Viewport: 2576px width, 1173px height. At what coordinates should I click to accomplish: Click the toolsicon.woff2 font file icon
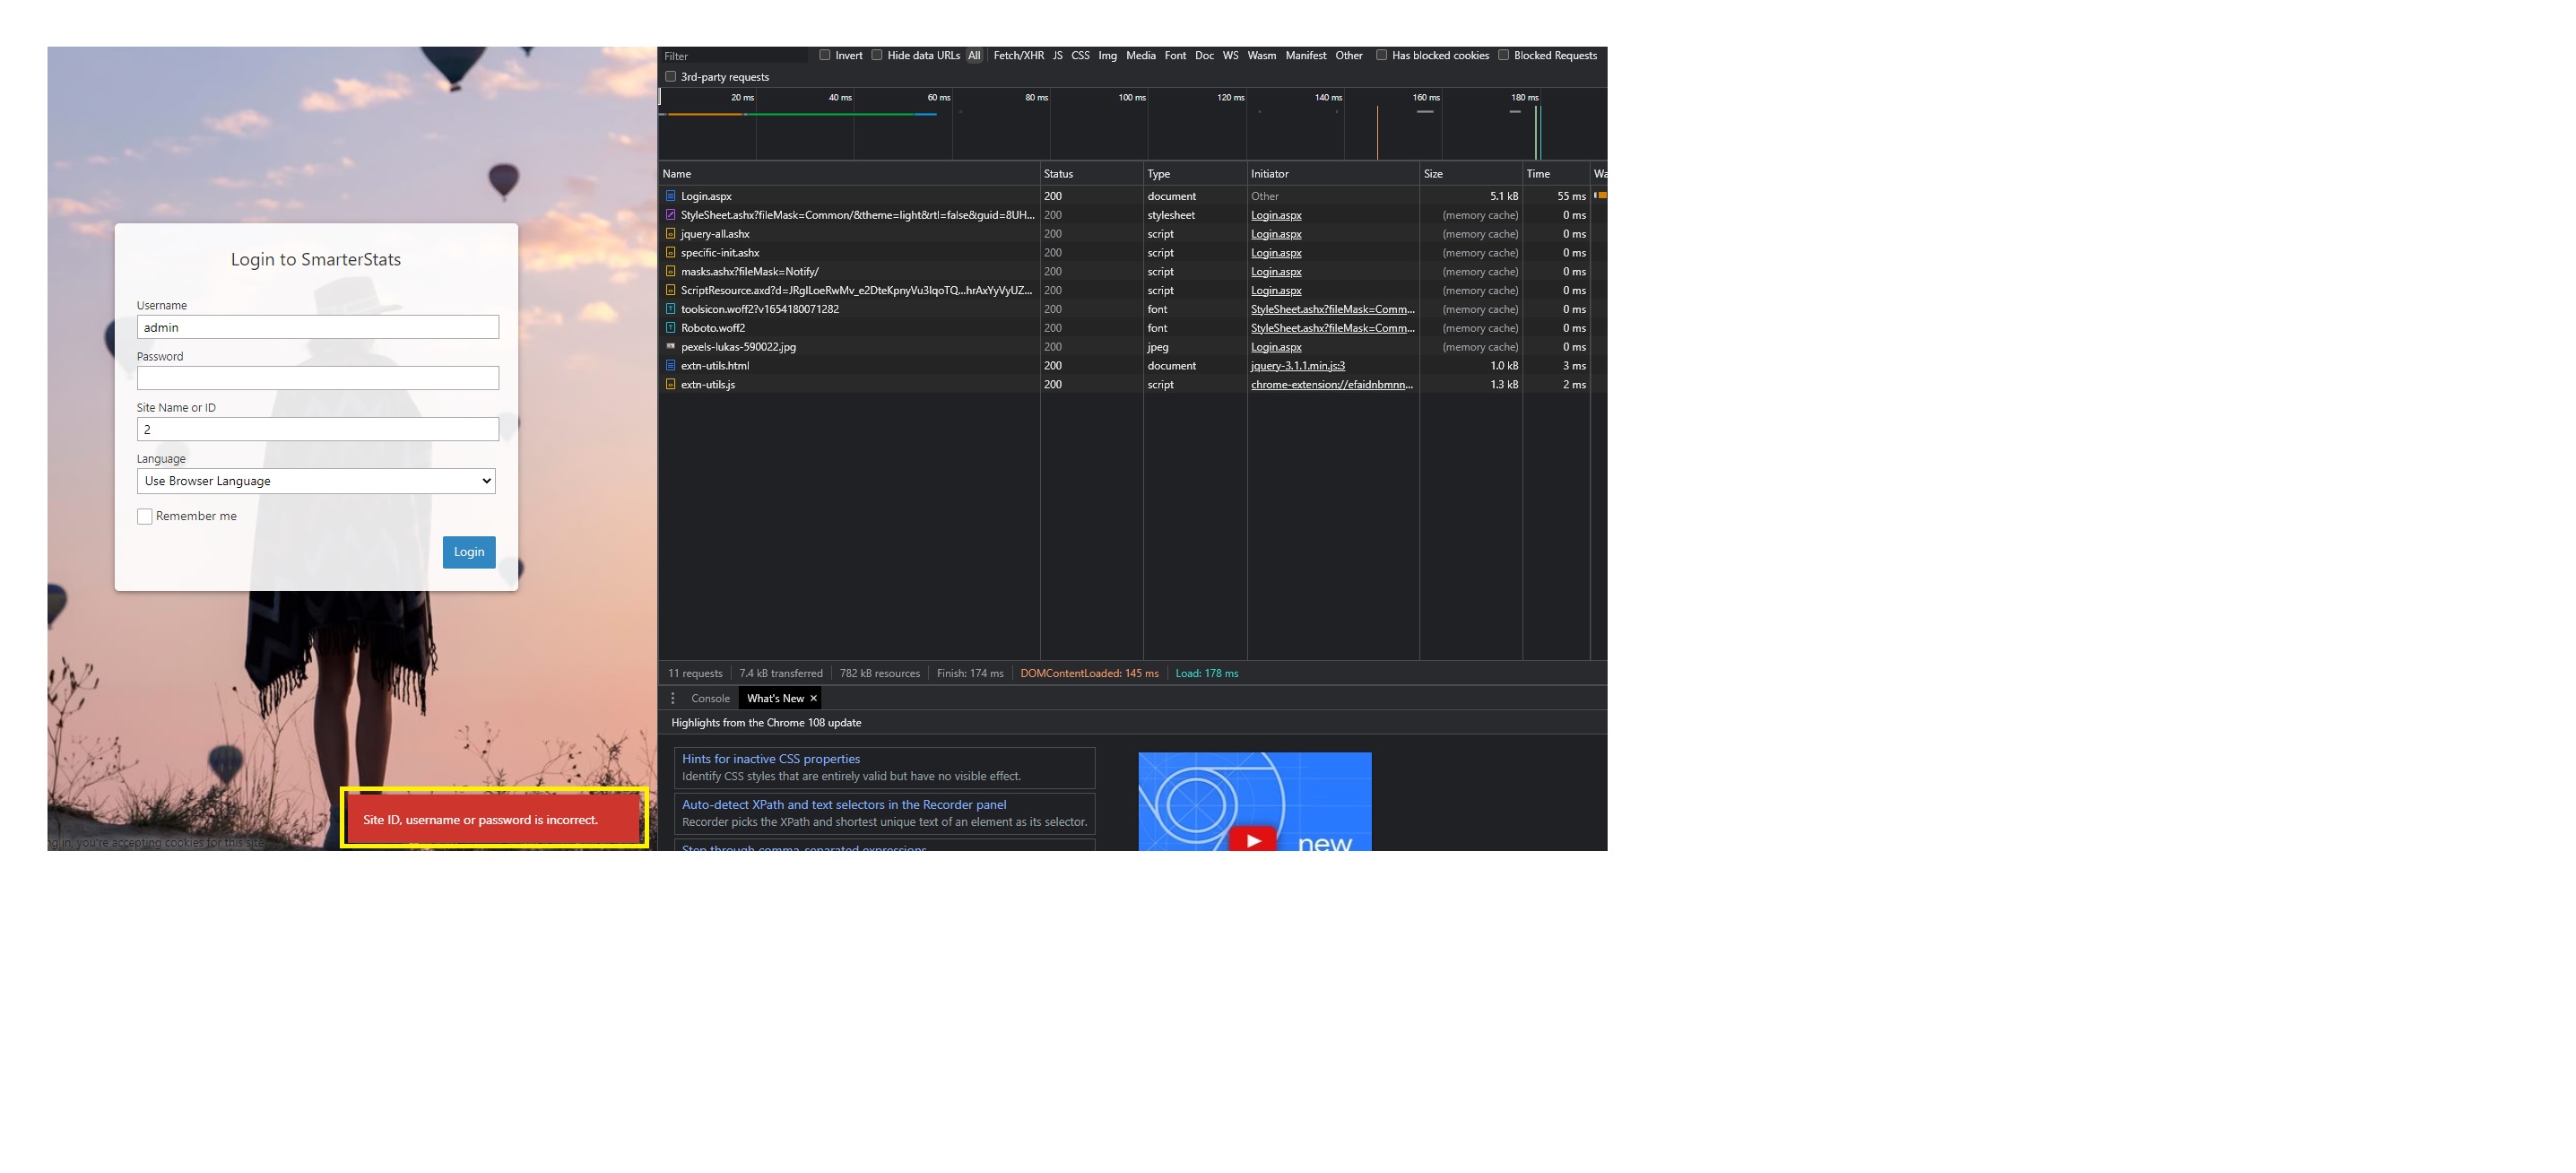tap(670, 309)
